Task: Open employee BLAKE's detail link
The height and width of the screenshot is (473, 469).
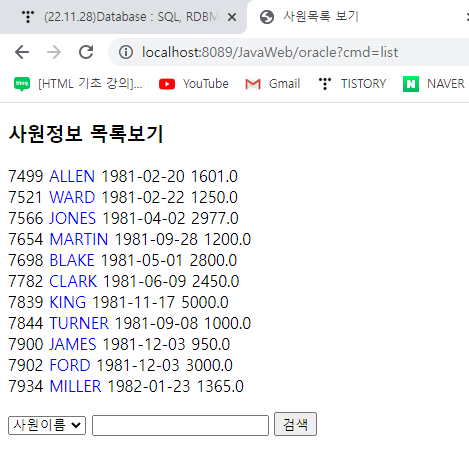Action: 72,260
